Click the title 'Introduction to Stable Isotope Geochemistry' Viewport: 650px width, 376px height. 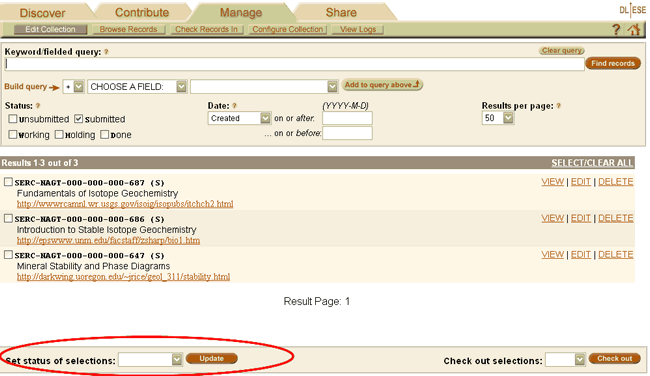107,230
